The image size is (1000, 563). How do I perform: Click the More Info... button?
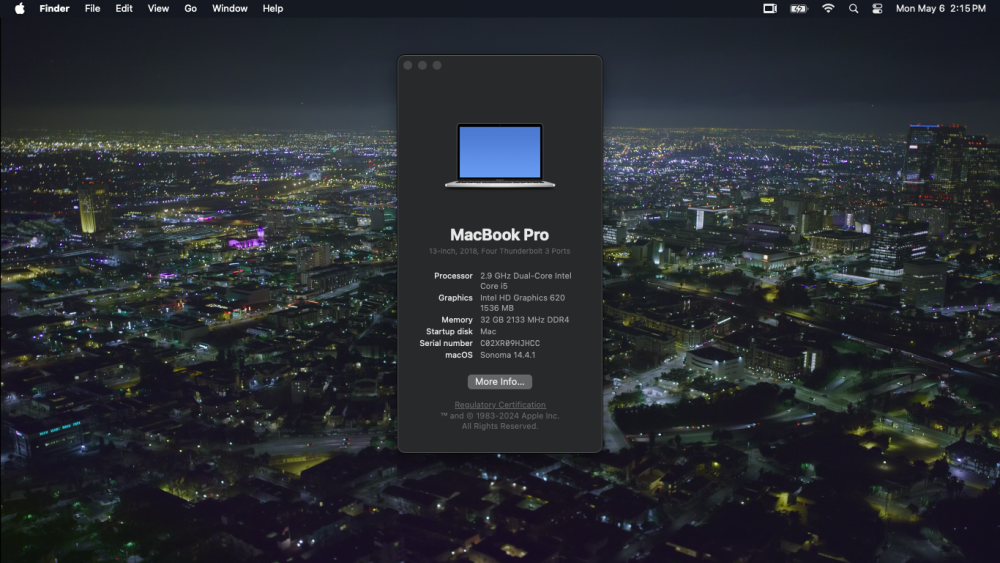coord(499,381)
